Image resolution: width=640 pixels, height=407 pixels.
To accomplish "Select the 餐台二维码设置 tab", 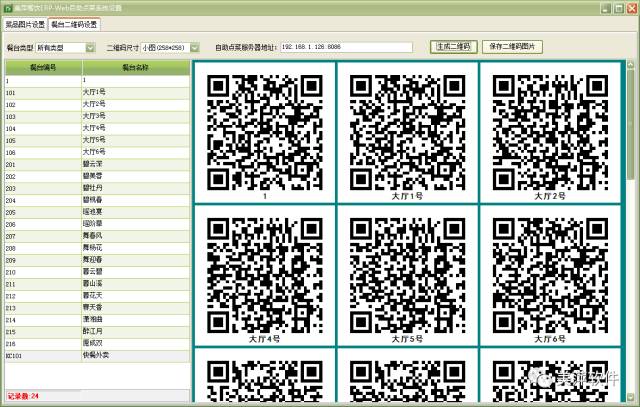I will point(75,24).
